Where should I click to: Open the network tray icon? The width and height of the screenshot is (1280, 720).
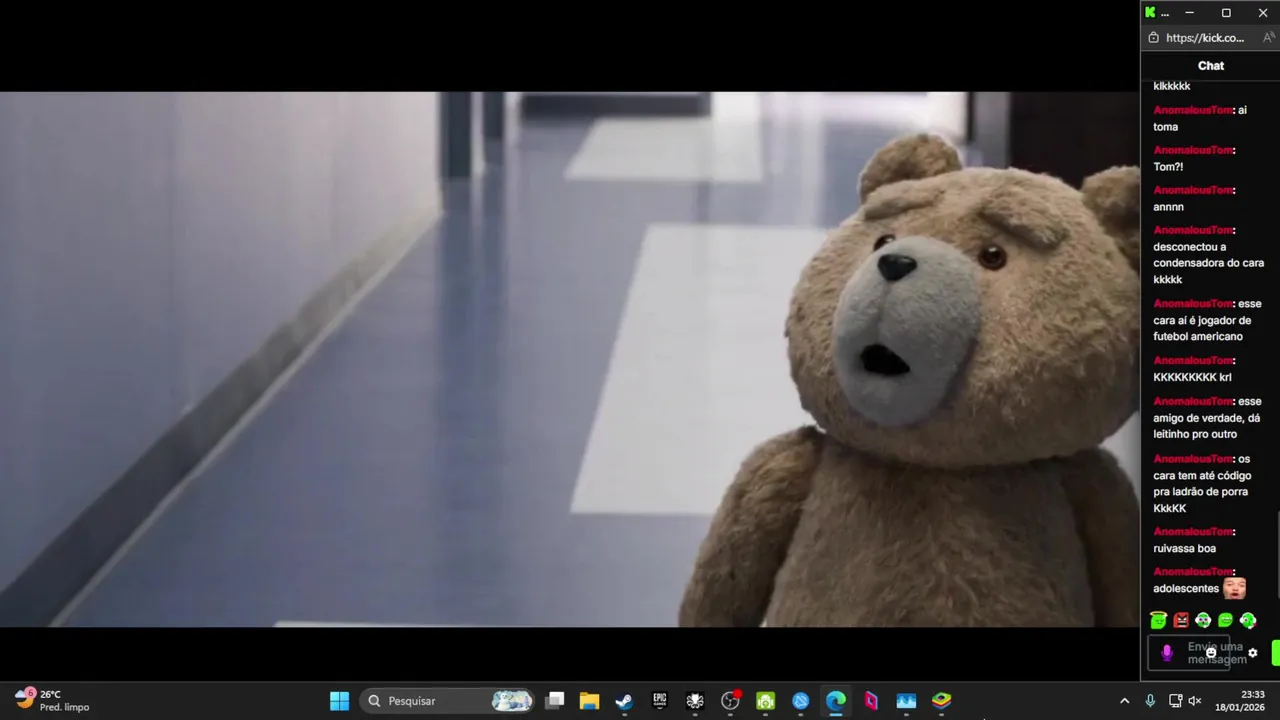click(x=1176, y=701)
